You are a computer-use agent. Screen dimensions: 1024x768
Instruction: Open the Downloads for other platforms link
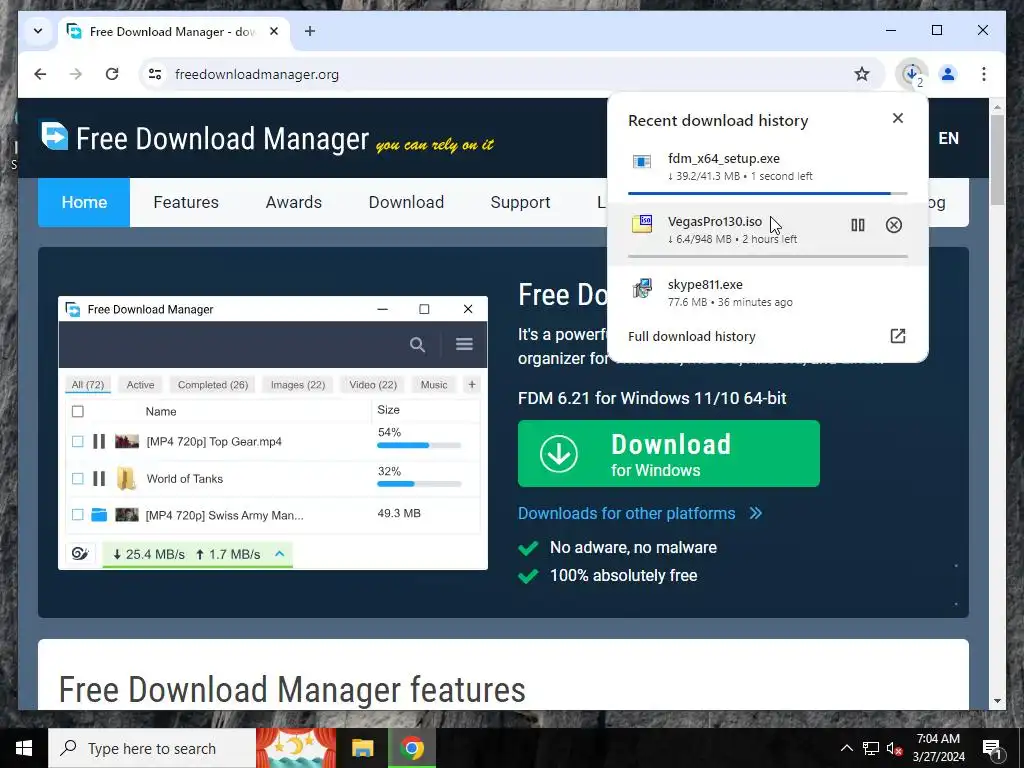point(626,513)
